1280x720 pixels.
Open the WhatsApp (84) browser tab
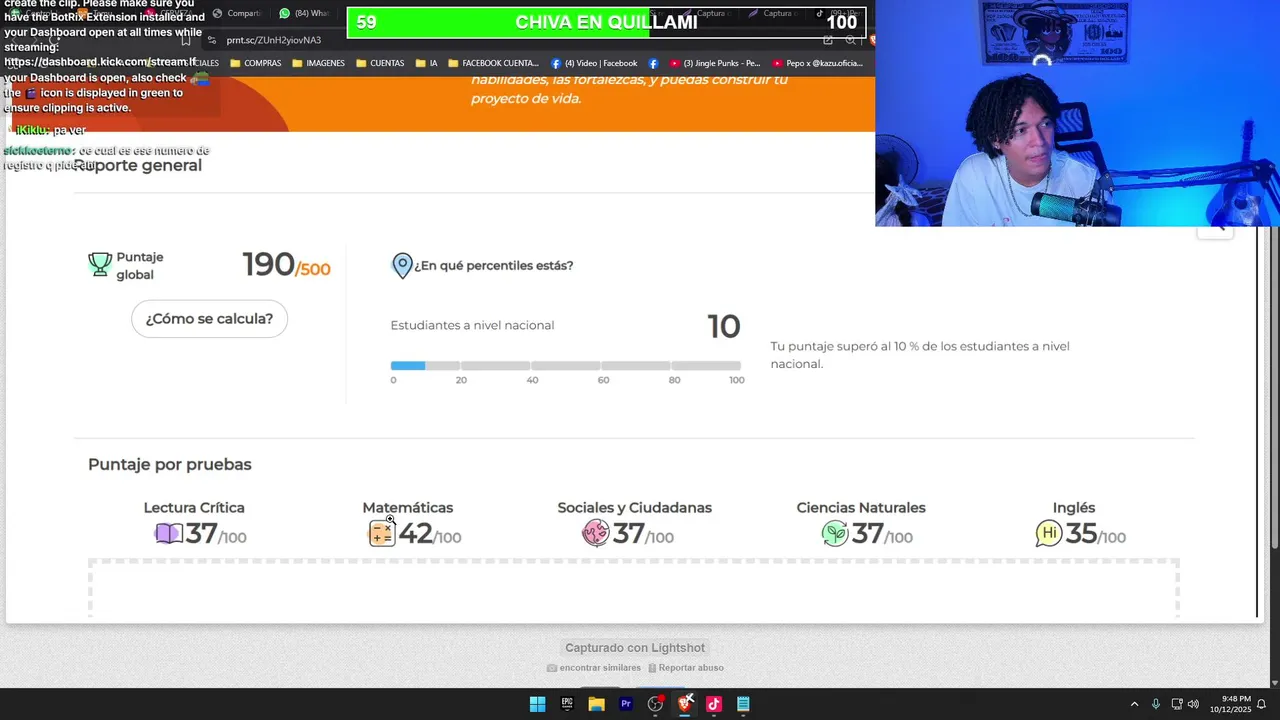[x=304, y=13]
